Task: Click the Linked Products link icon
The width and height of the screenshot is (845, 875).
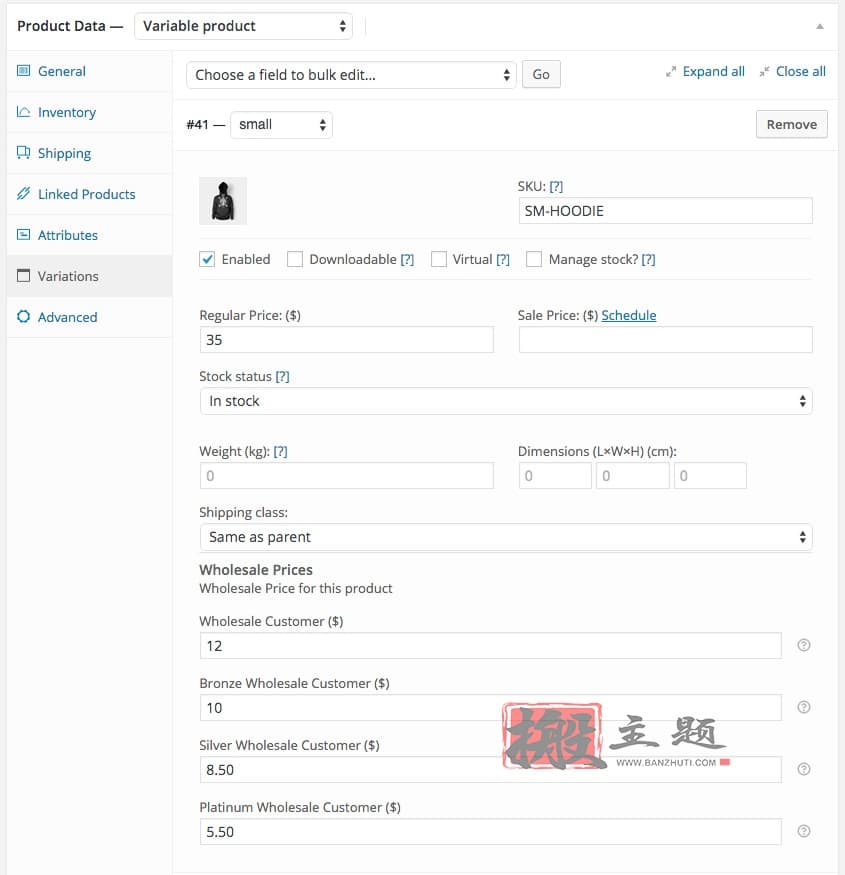Action: 23,194
